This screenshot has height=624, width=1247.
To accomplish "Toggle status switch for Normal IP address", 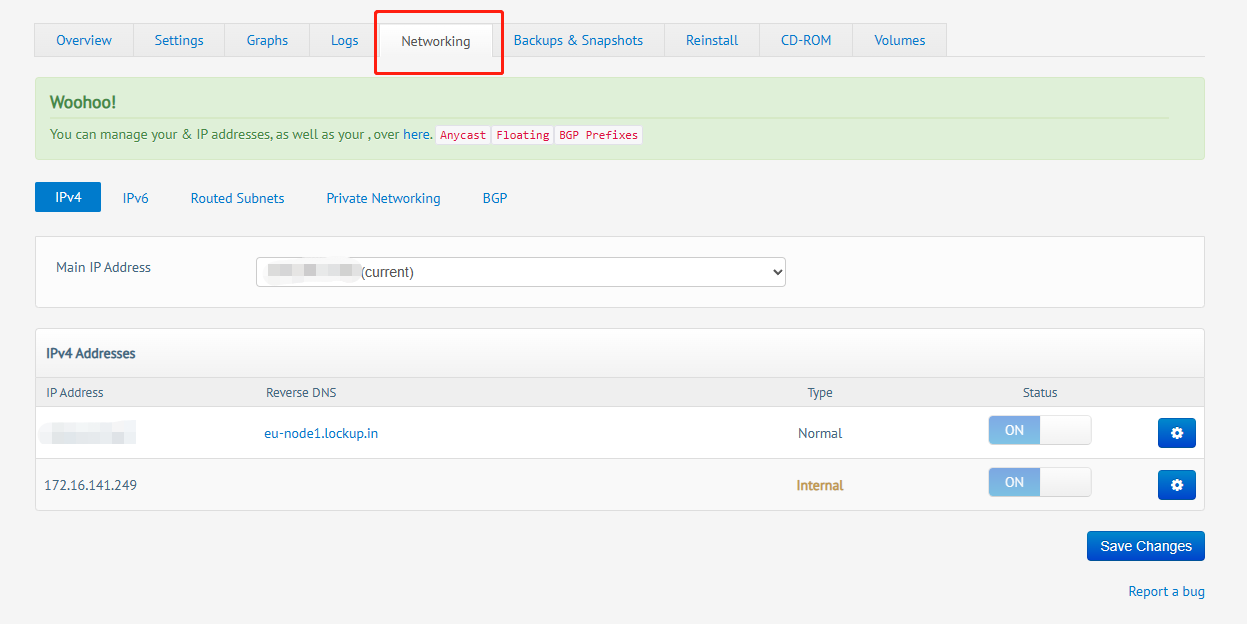I will [x=1039, y=431].
